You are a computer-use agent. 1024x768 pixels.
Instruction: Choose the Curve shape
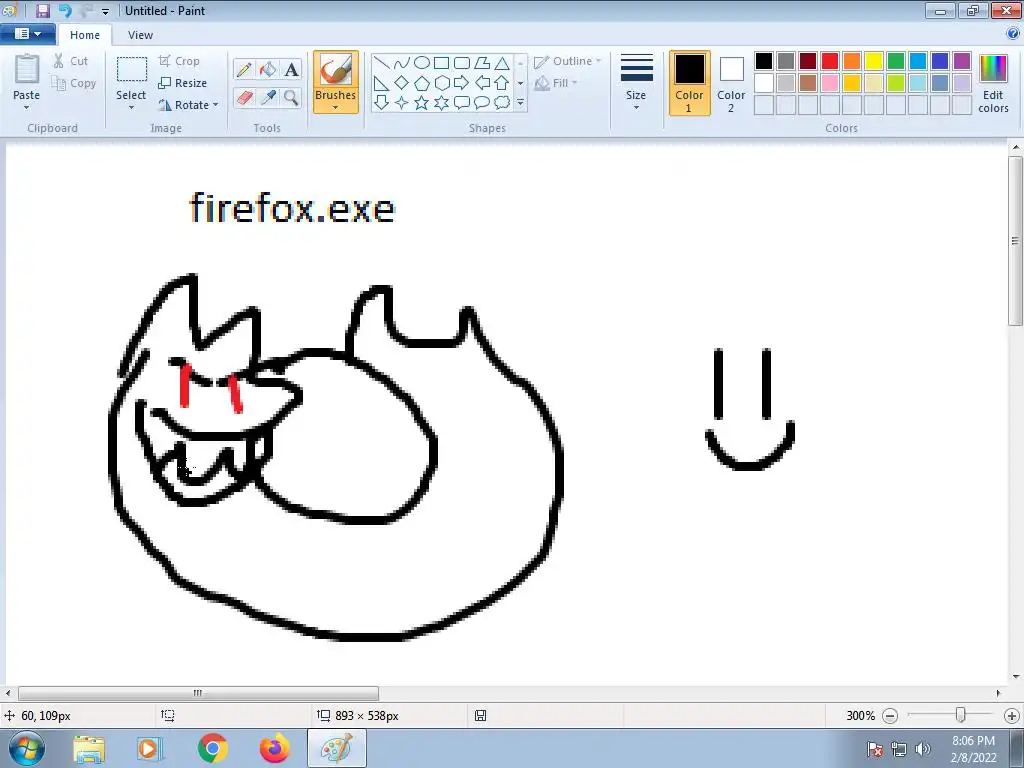pyautogui.click(x=402, y=63)
